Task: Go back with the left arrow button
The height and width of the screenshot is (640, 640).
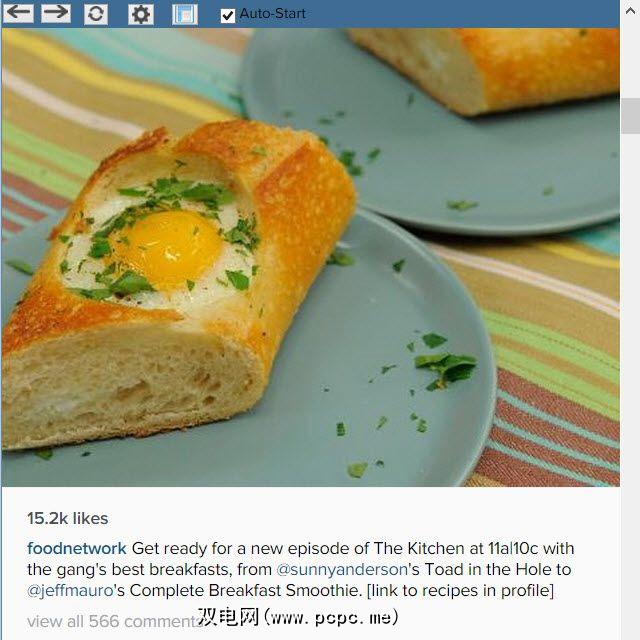Action: tap(18, 13)
